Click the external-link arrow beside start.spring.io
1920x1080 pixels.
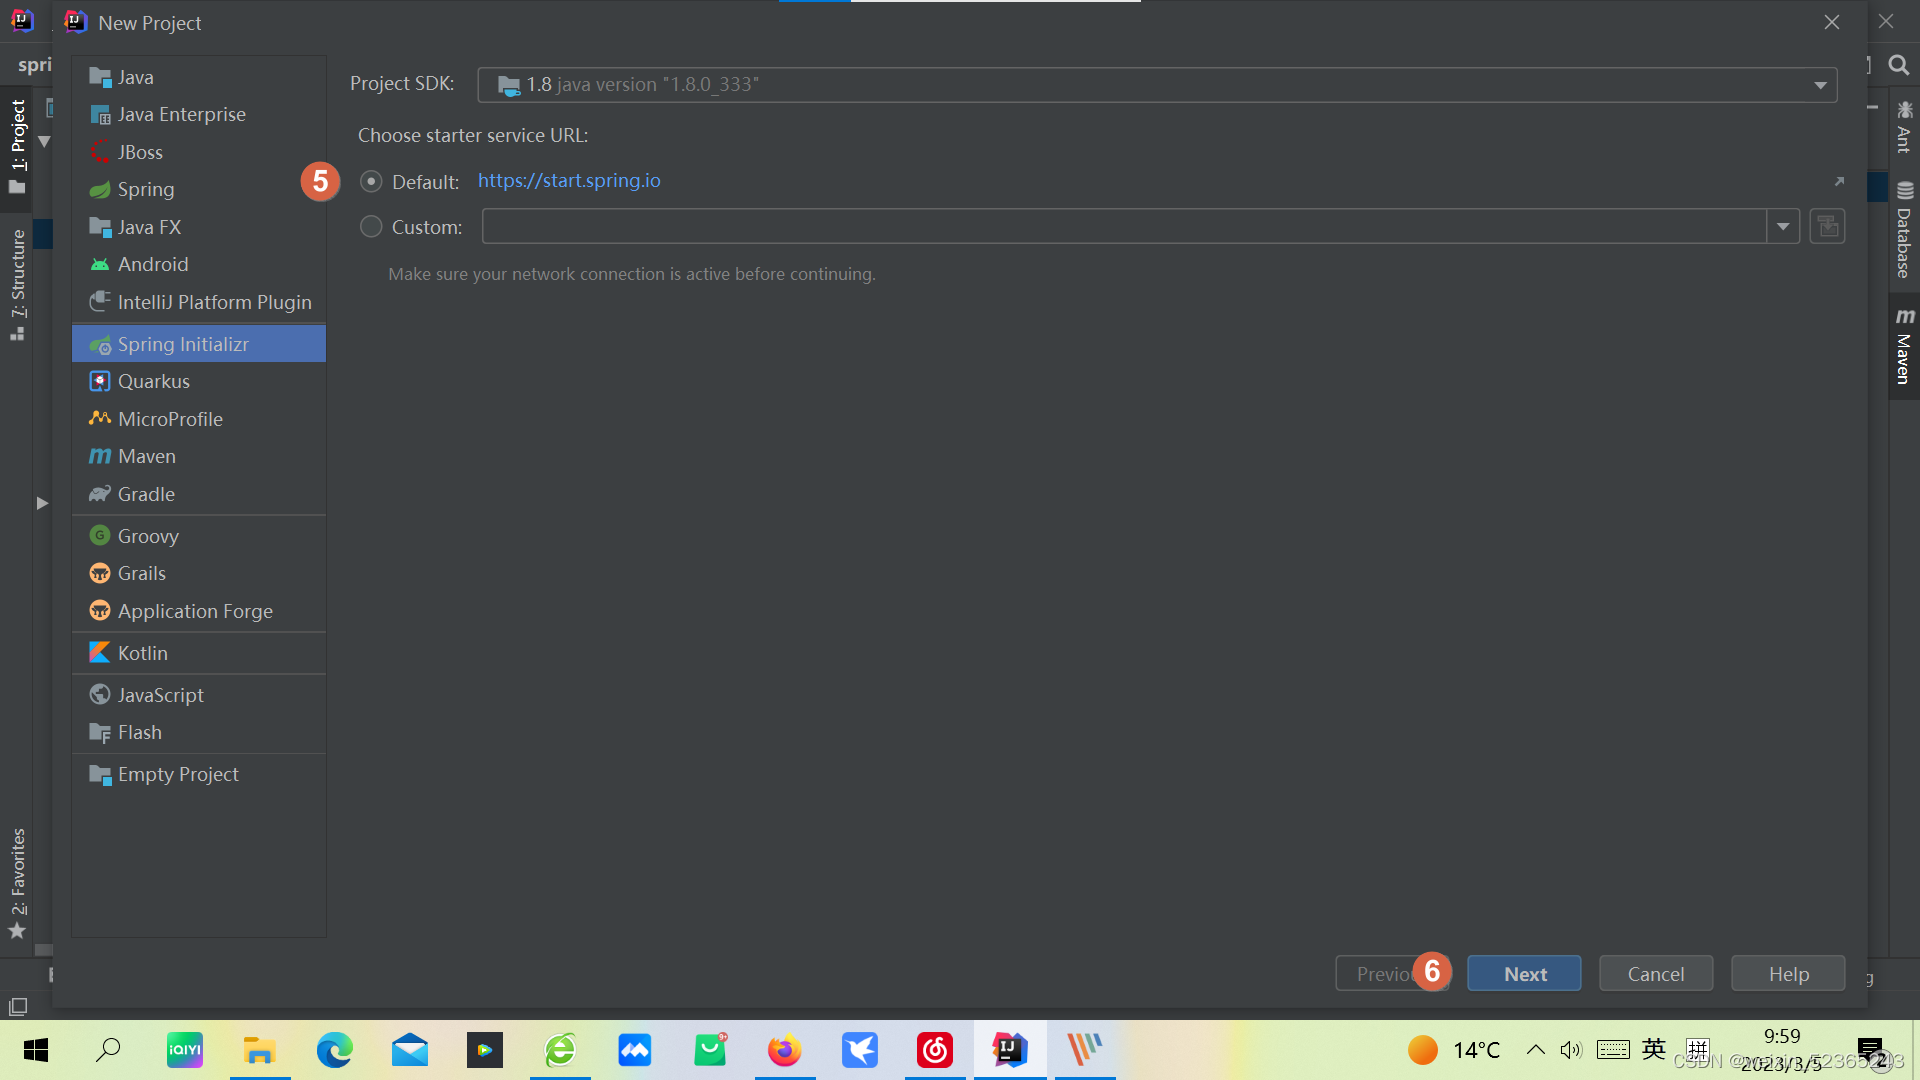pos(1840,181)
